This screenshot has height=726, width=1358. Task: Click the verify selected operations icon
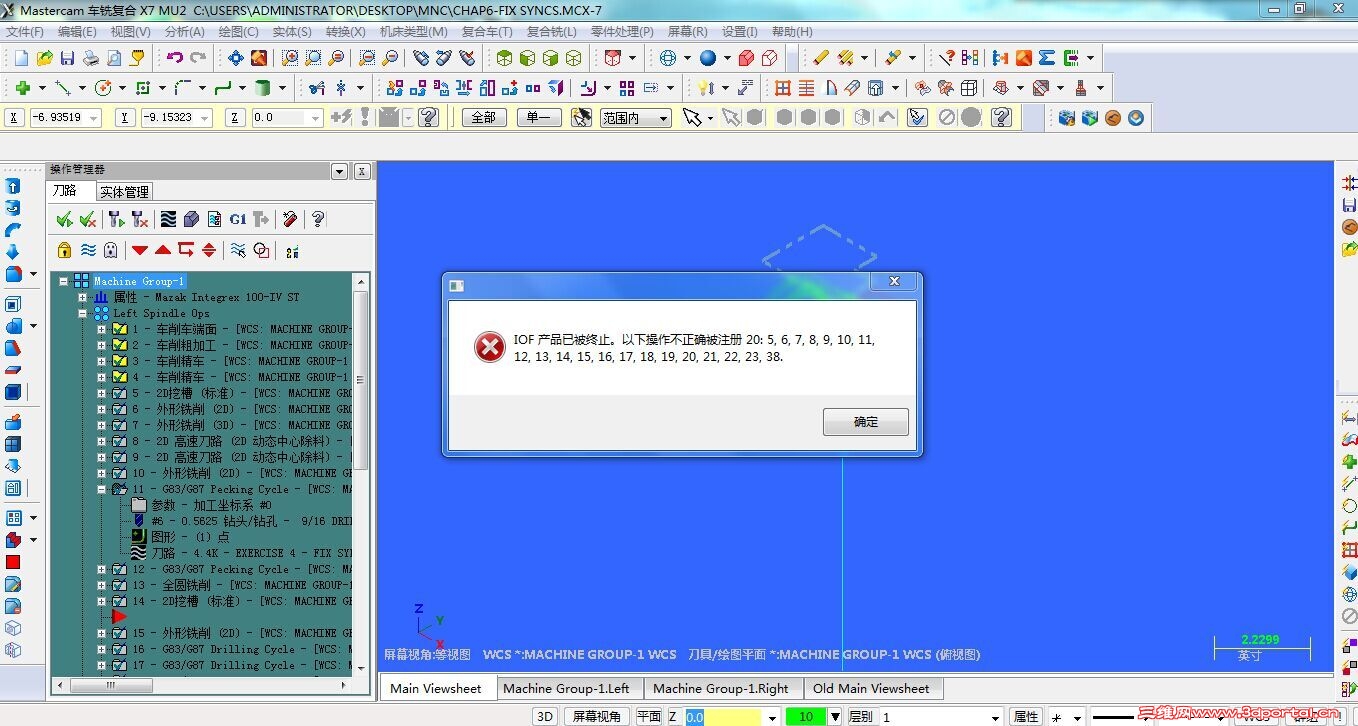[191, 219]
